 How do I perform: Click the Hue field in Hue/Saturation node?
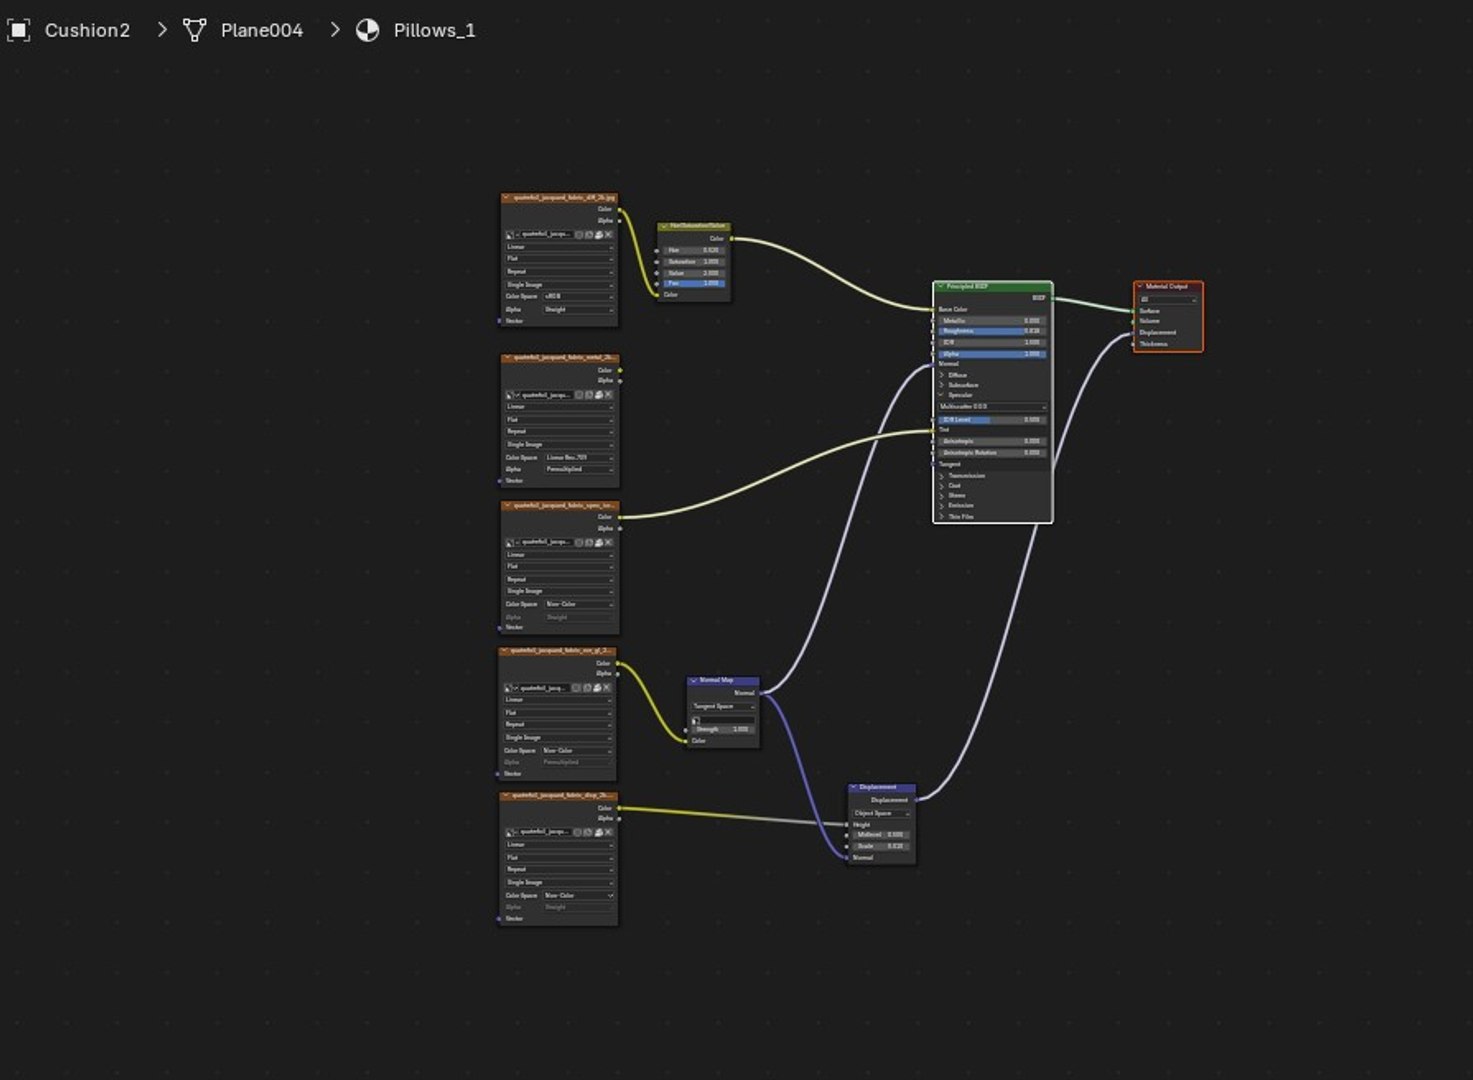(x=694, y=250)
